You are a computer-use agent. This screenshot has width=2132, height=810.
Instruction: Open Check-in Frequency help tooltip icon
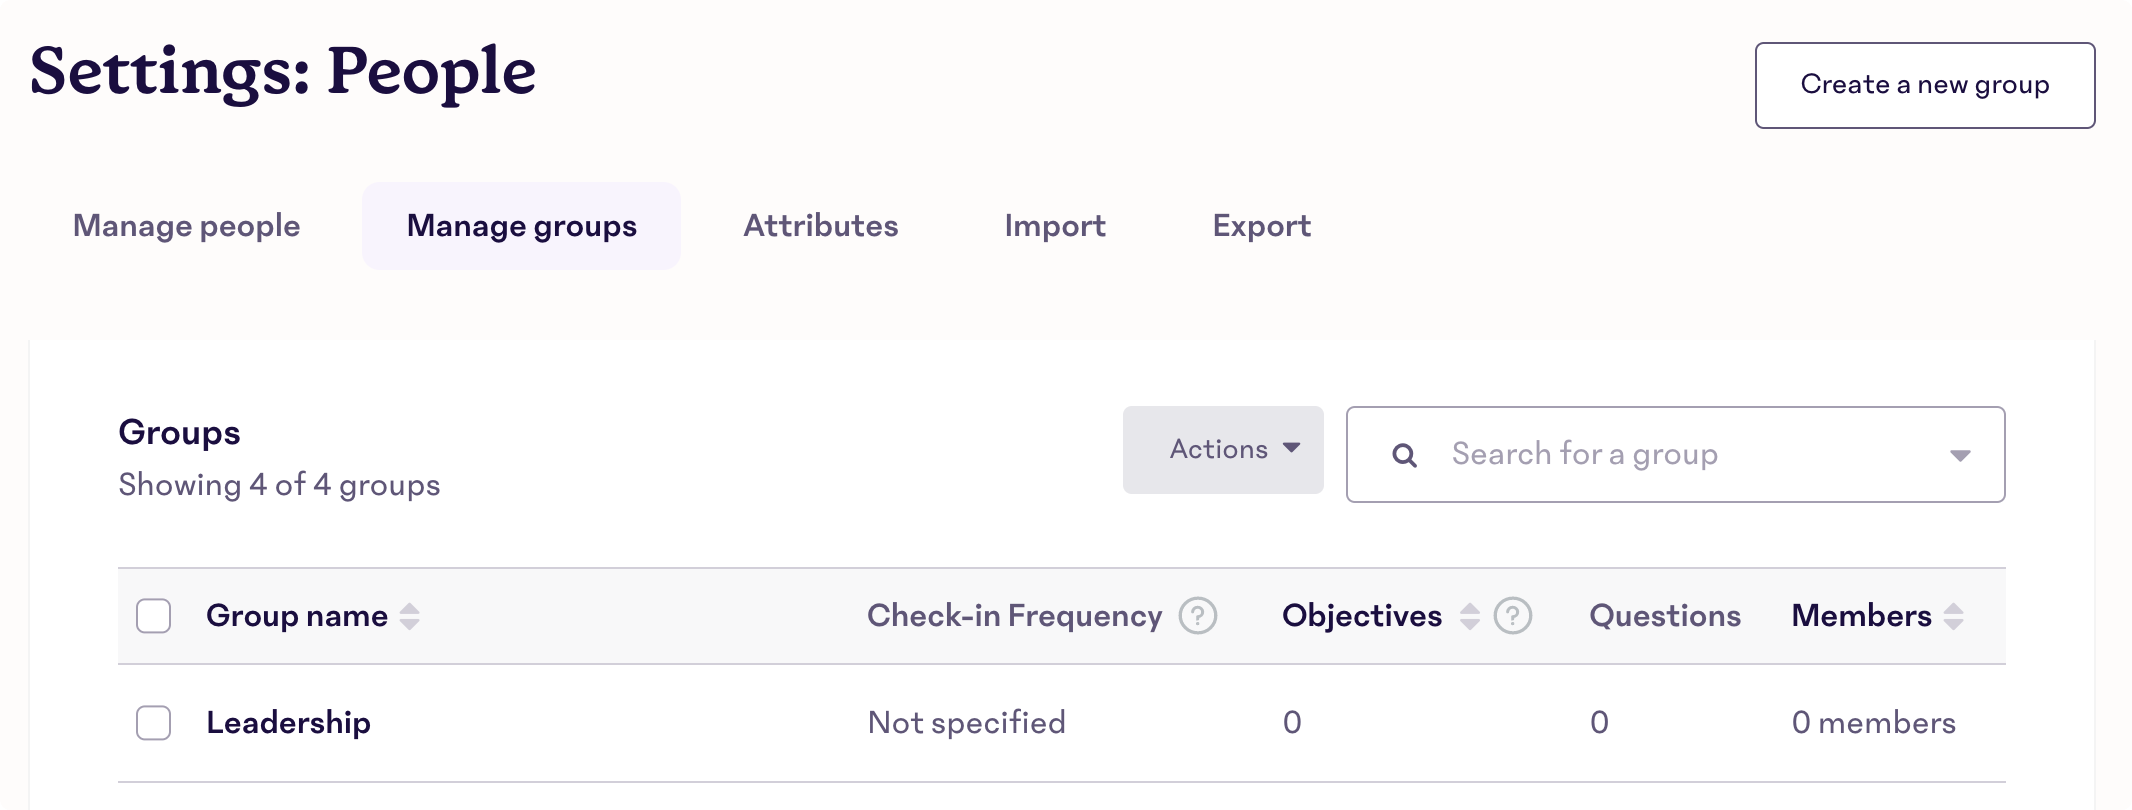1198,616
